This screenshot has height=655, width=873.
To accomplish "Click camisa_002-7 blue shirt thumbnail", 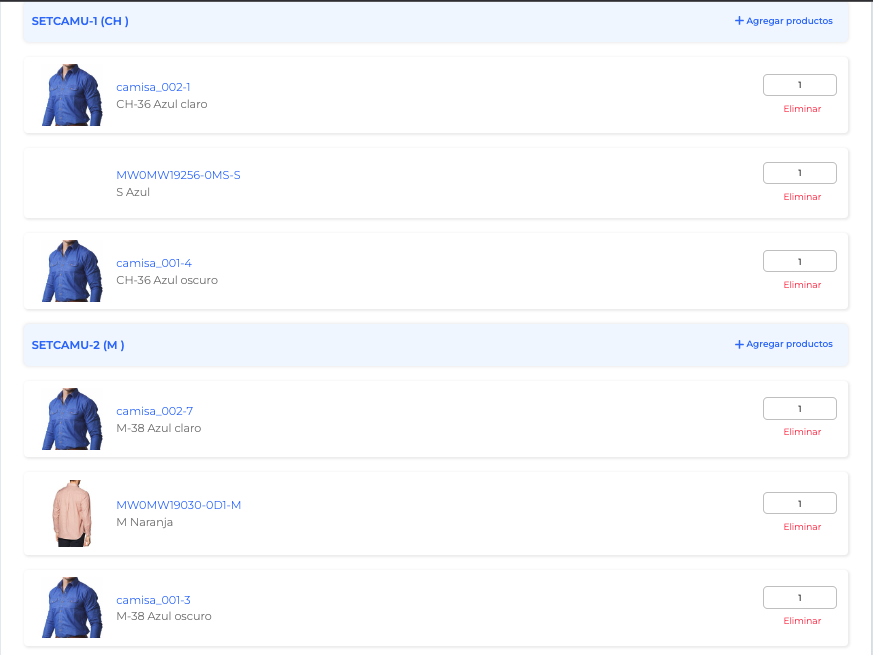I will coord(72,419).
